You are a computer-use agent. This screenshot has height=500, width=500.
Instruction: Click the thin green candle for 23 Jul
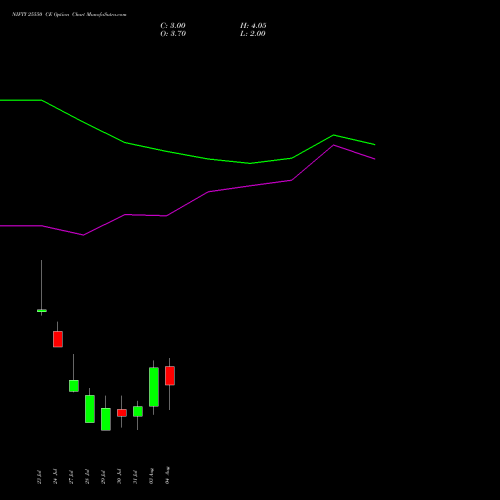(42, 311)
